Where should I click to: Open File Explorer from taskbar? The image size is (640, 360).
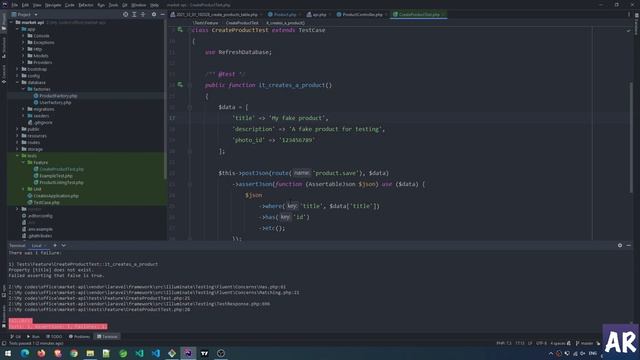pyautogui.click(x=90, y=353)
